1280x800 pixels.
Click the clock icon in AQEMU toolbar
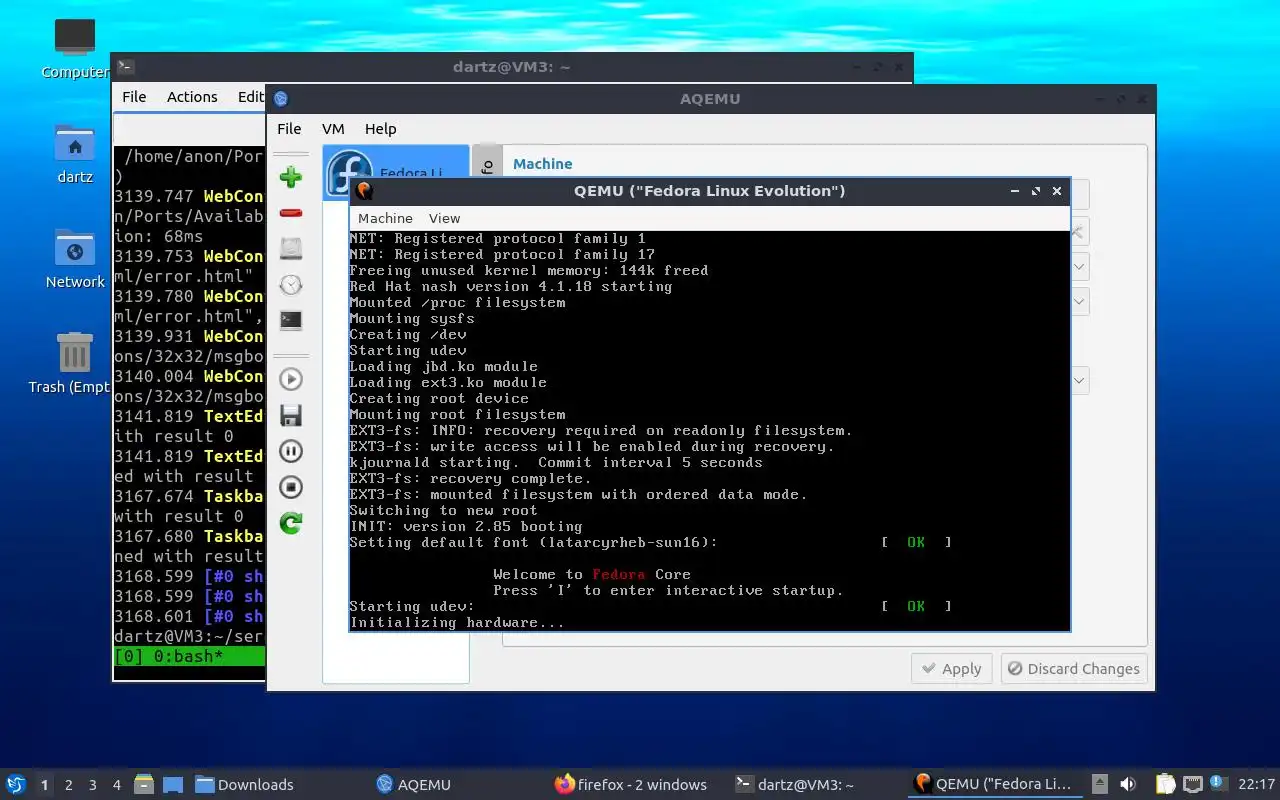click(x=291, y=285)
